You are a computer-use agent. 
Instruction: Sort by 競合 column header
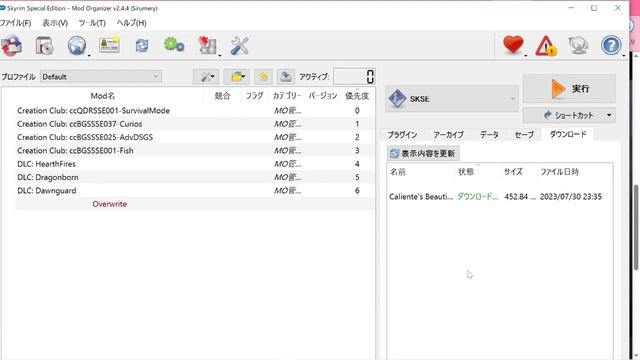coord(222,96)
